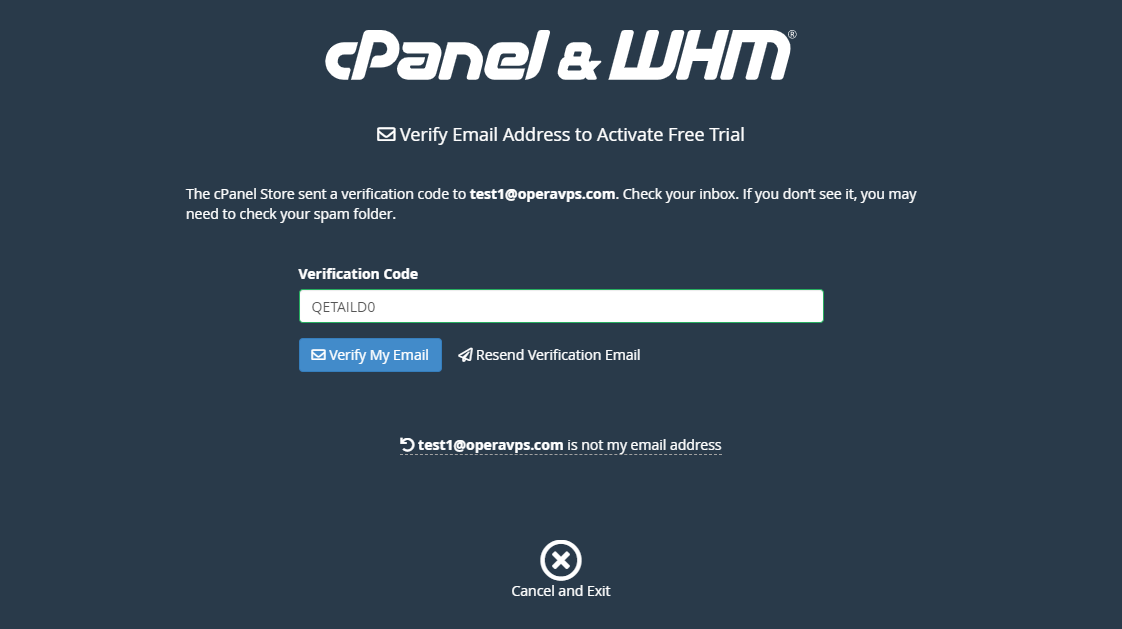Click the circled X cancel icon
1122x629 pixels.
561,560
